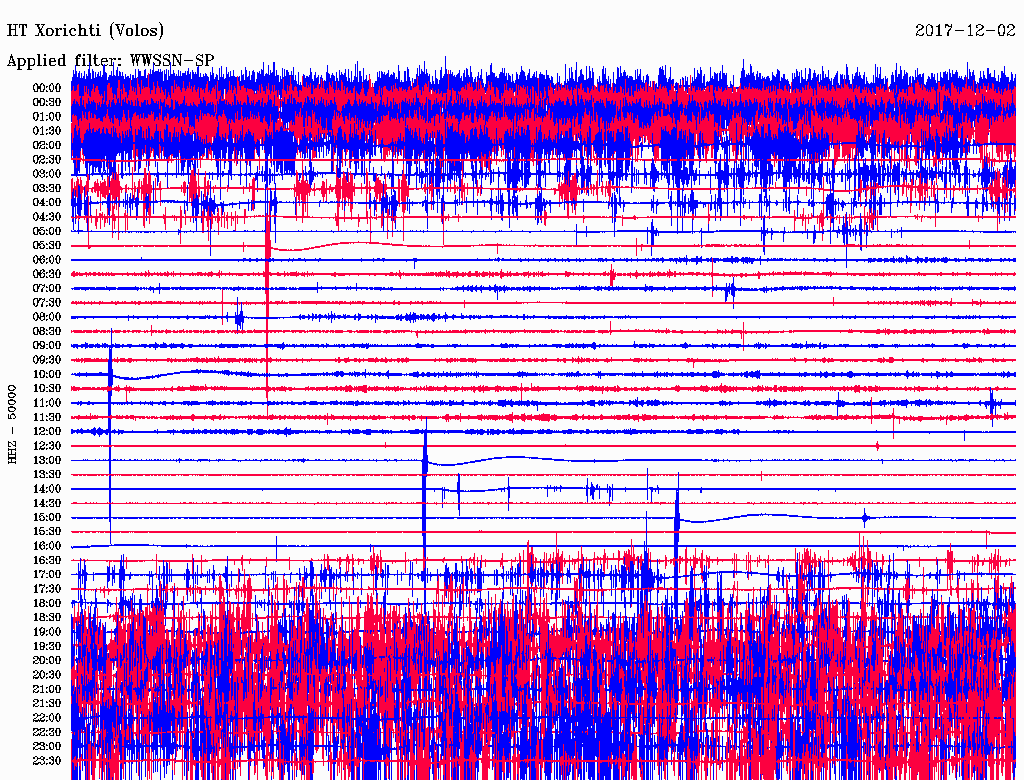This screenshot has width=1024, height=780.
Task: Click the large blue spike on 13:00 trace
Action: click(425, 460)
